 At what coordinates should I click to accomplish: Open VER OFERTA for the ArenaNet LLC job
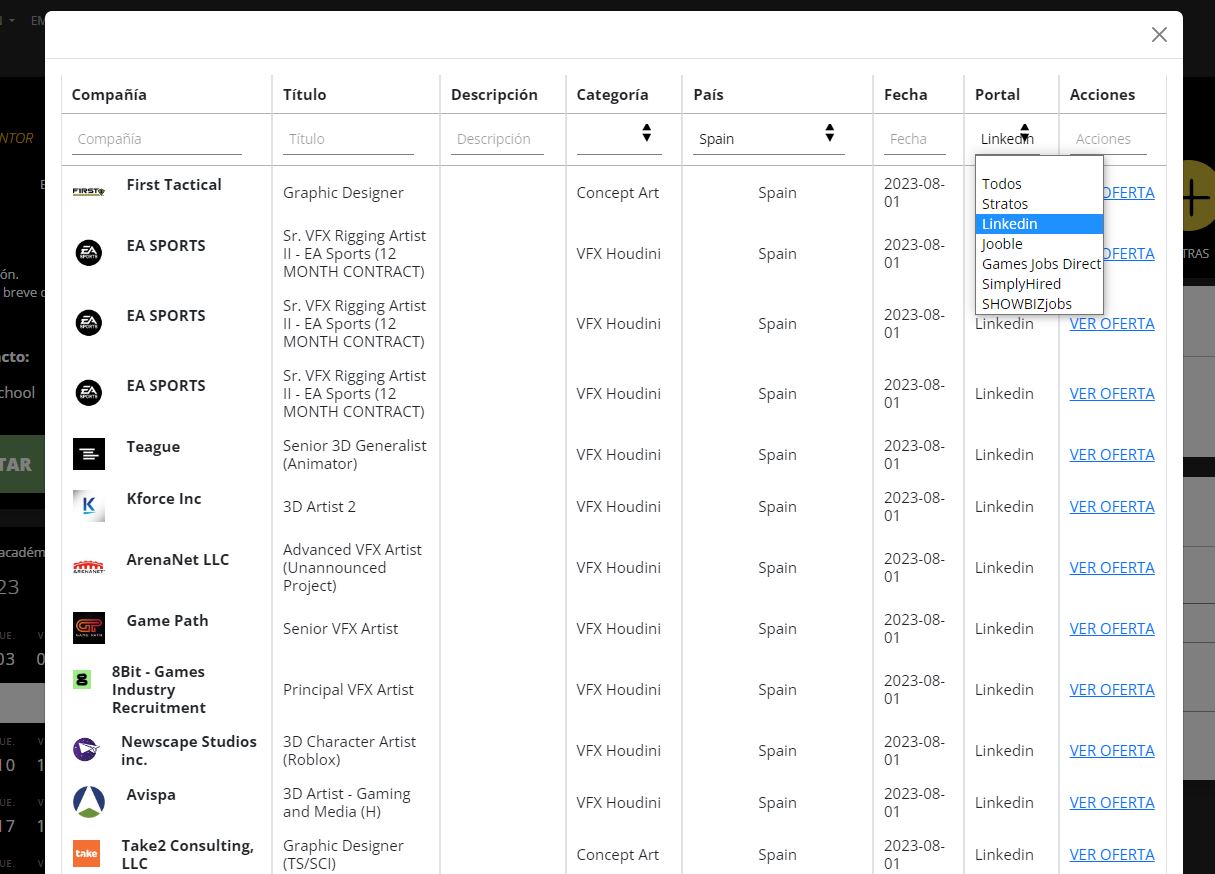[x=1112, y=567]
